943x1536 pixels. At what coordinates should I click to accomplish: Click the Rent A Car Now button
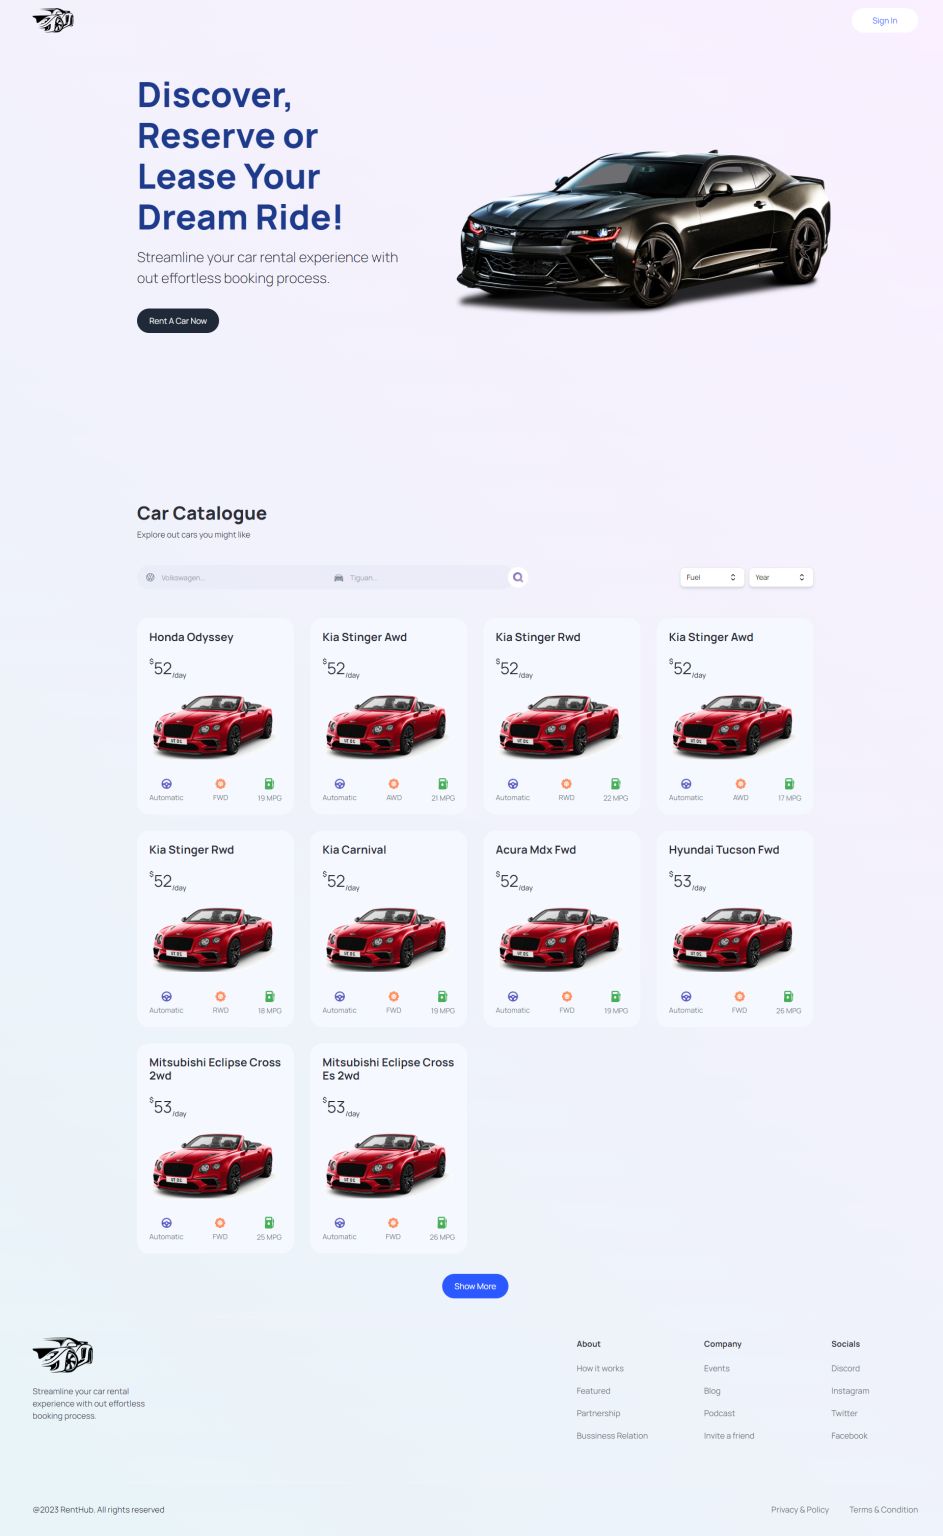[x=178, y=321]
